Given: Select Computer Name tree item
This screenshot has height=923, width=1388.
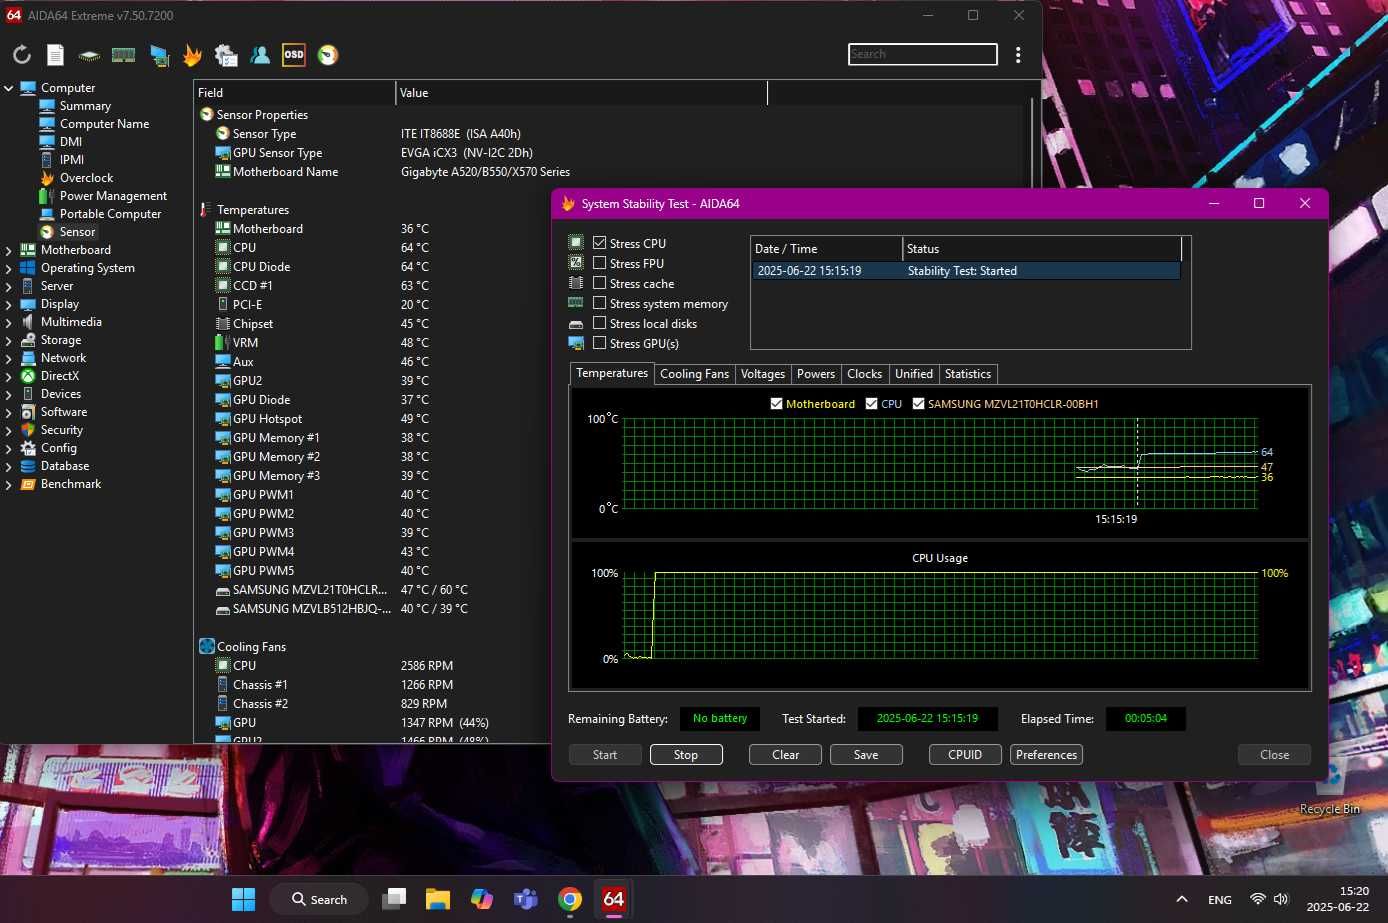Looking at the screenshot, I should tap(104, 124).
